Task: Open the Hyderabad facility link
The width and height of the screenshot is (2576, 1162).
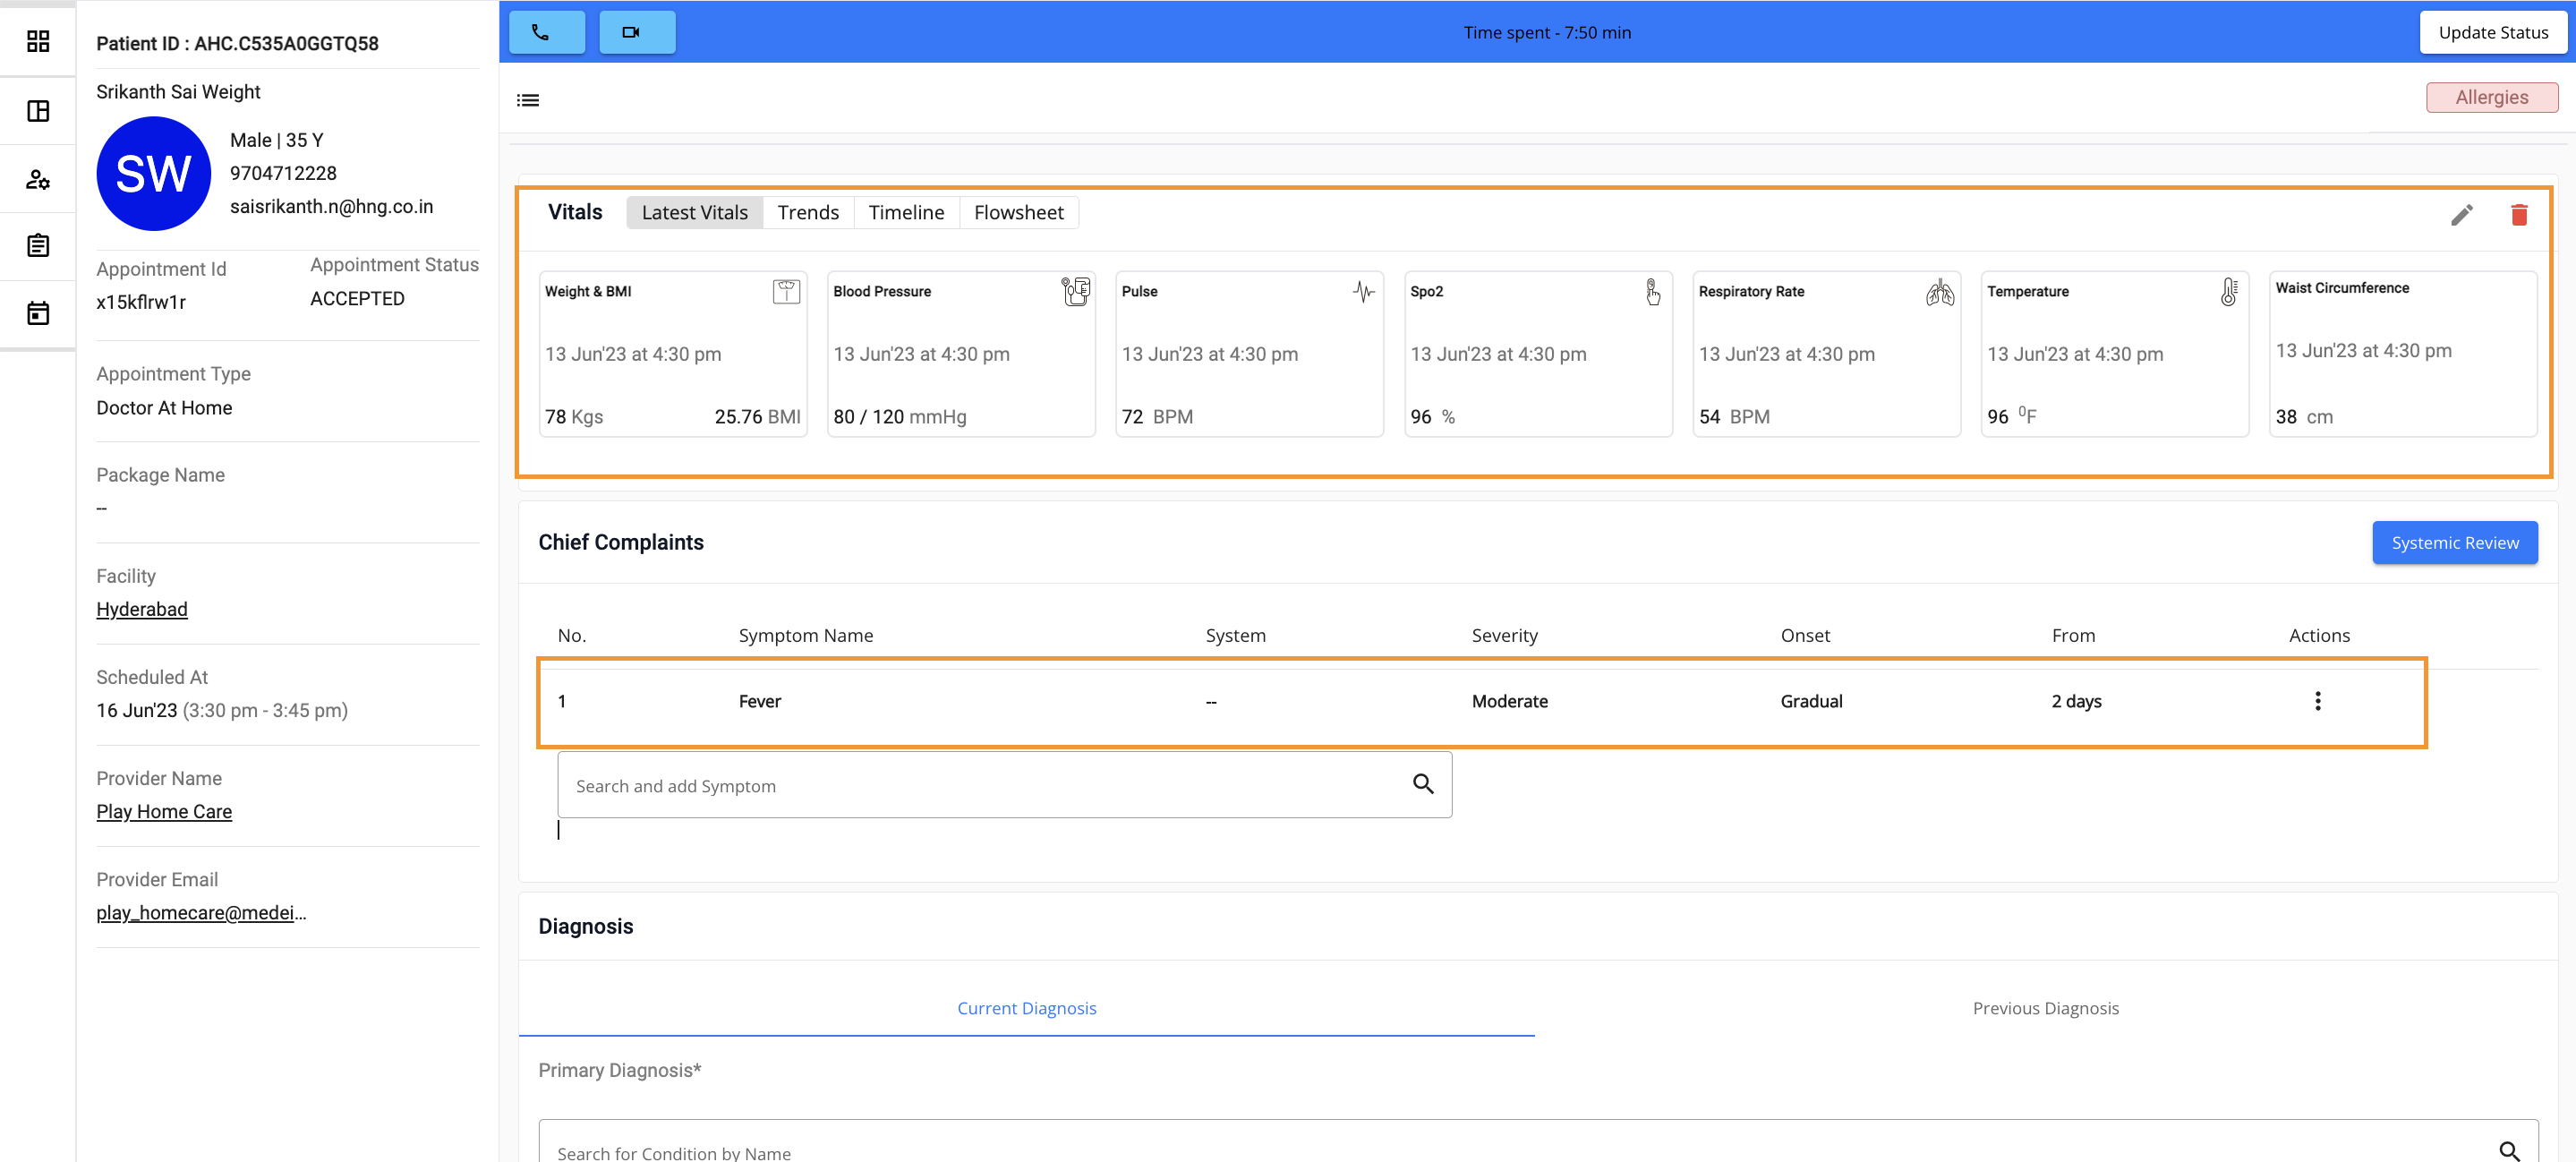Action: click(141, 609)
